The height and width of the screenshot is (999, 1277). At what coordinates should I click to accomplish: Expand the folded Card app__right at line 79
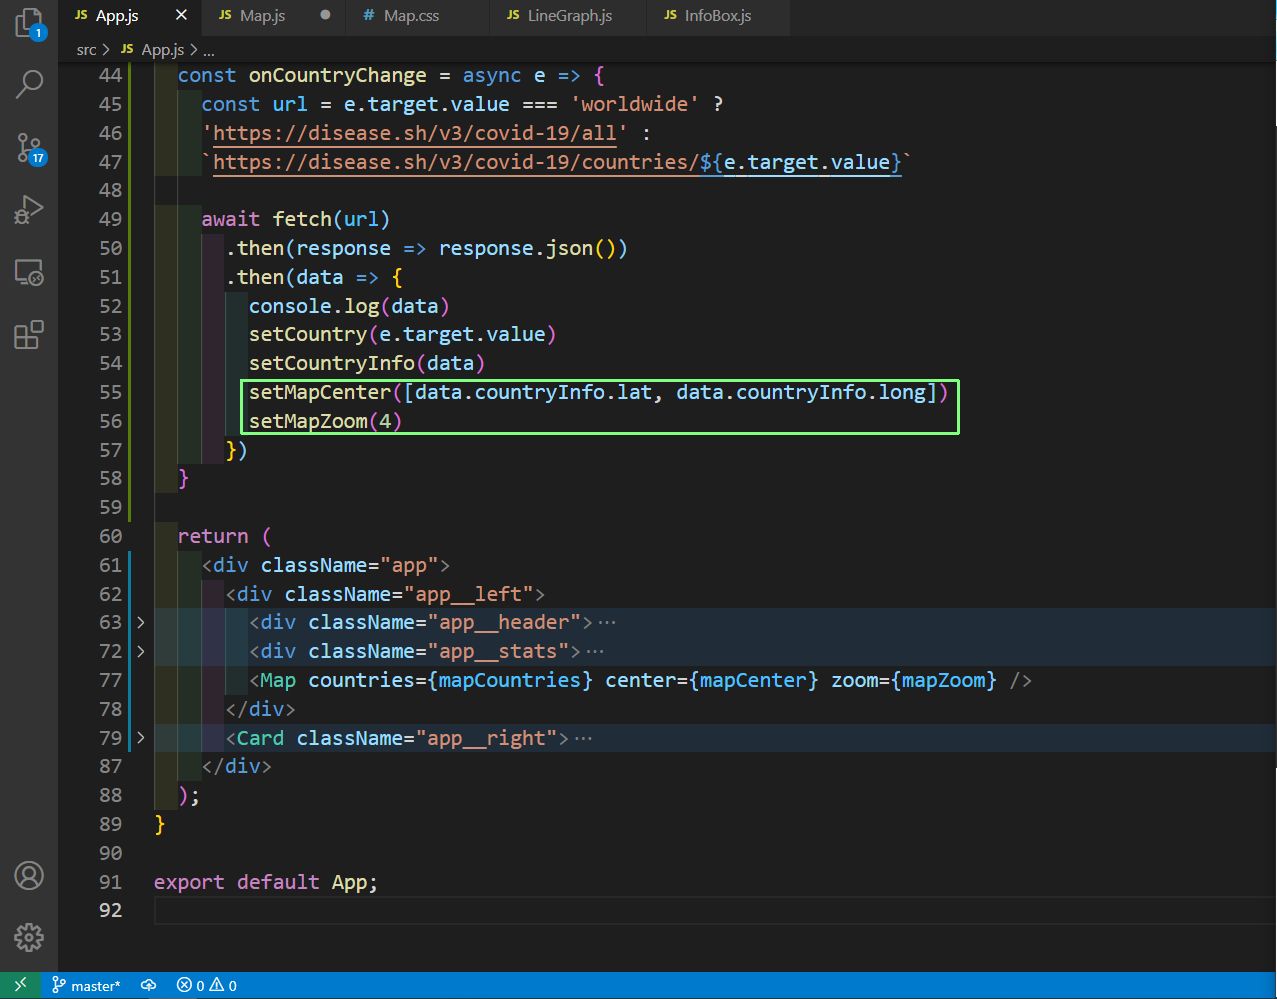click(x=140, y=738)
